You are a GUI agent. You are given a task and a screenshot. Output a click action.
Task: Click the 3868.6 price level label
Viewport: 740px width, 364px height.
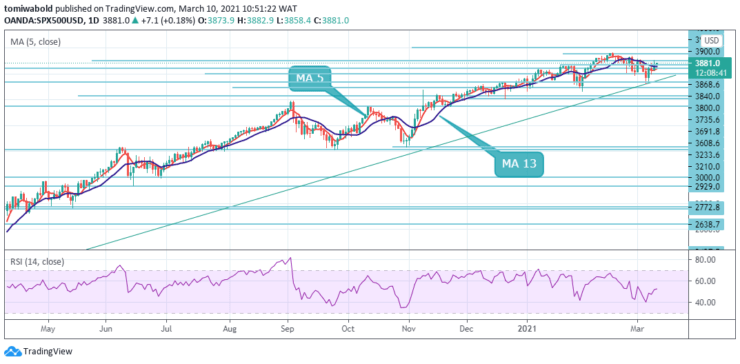(708, 85)
